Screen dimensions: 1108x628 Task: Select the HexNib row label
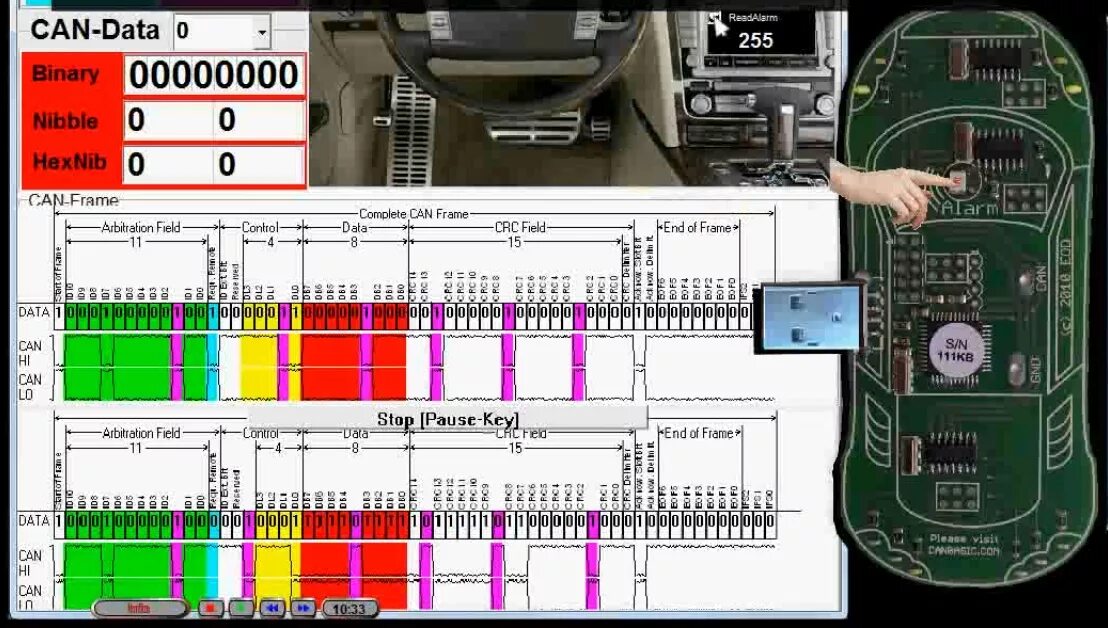70,162
